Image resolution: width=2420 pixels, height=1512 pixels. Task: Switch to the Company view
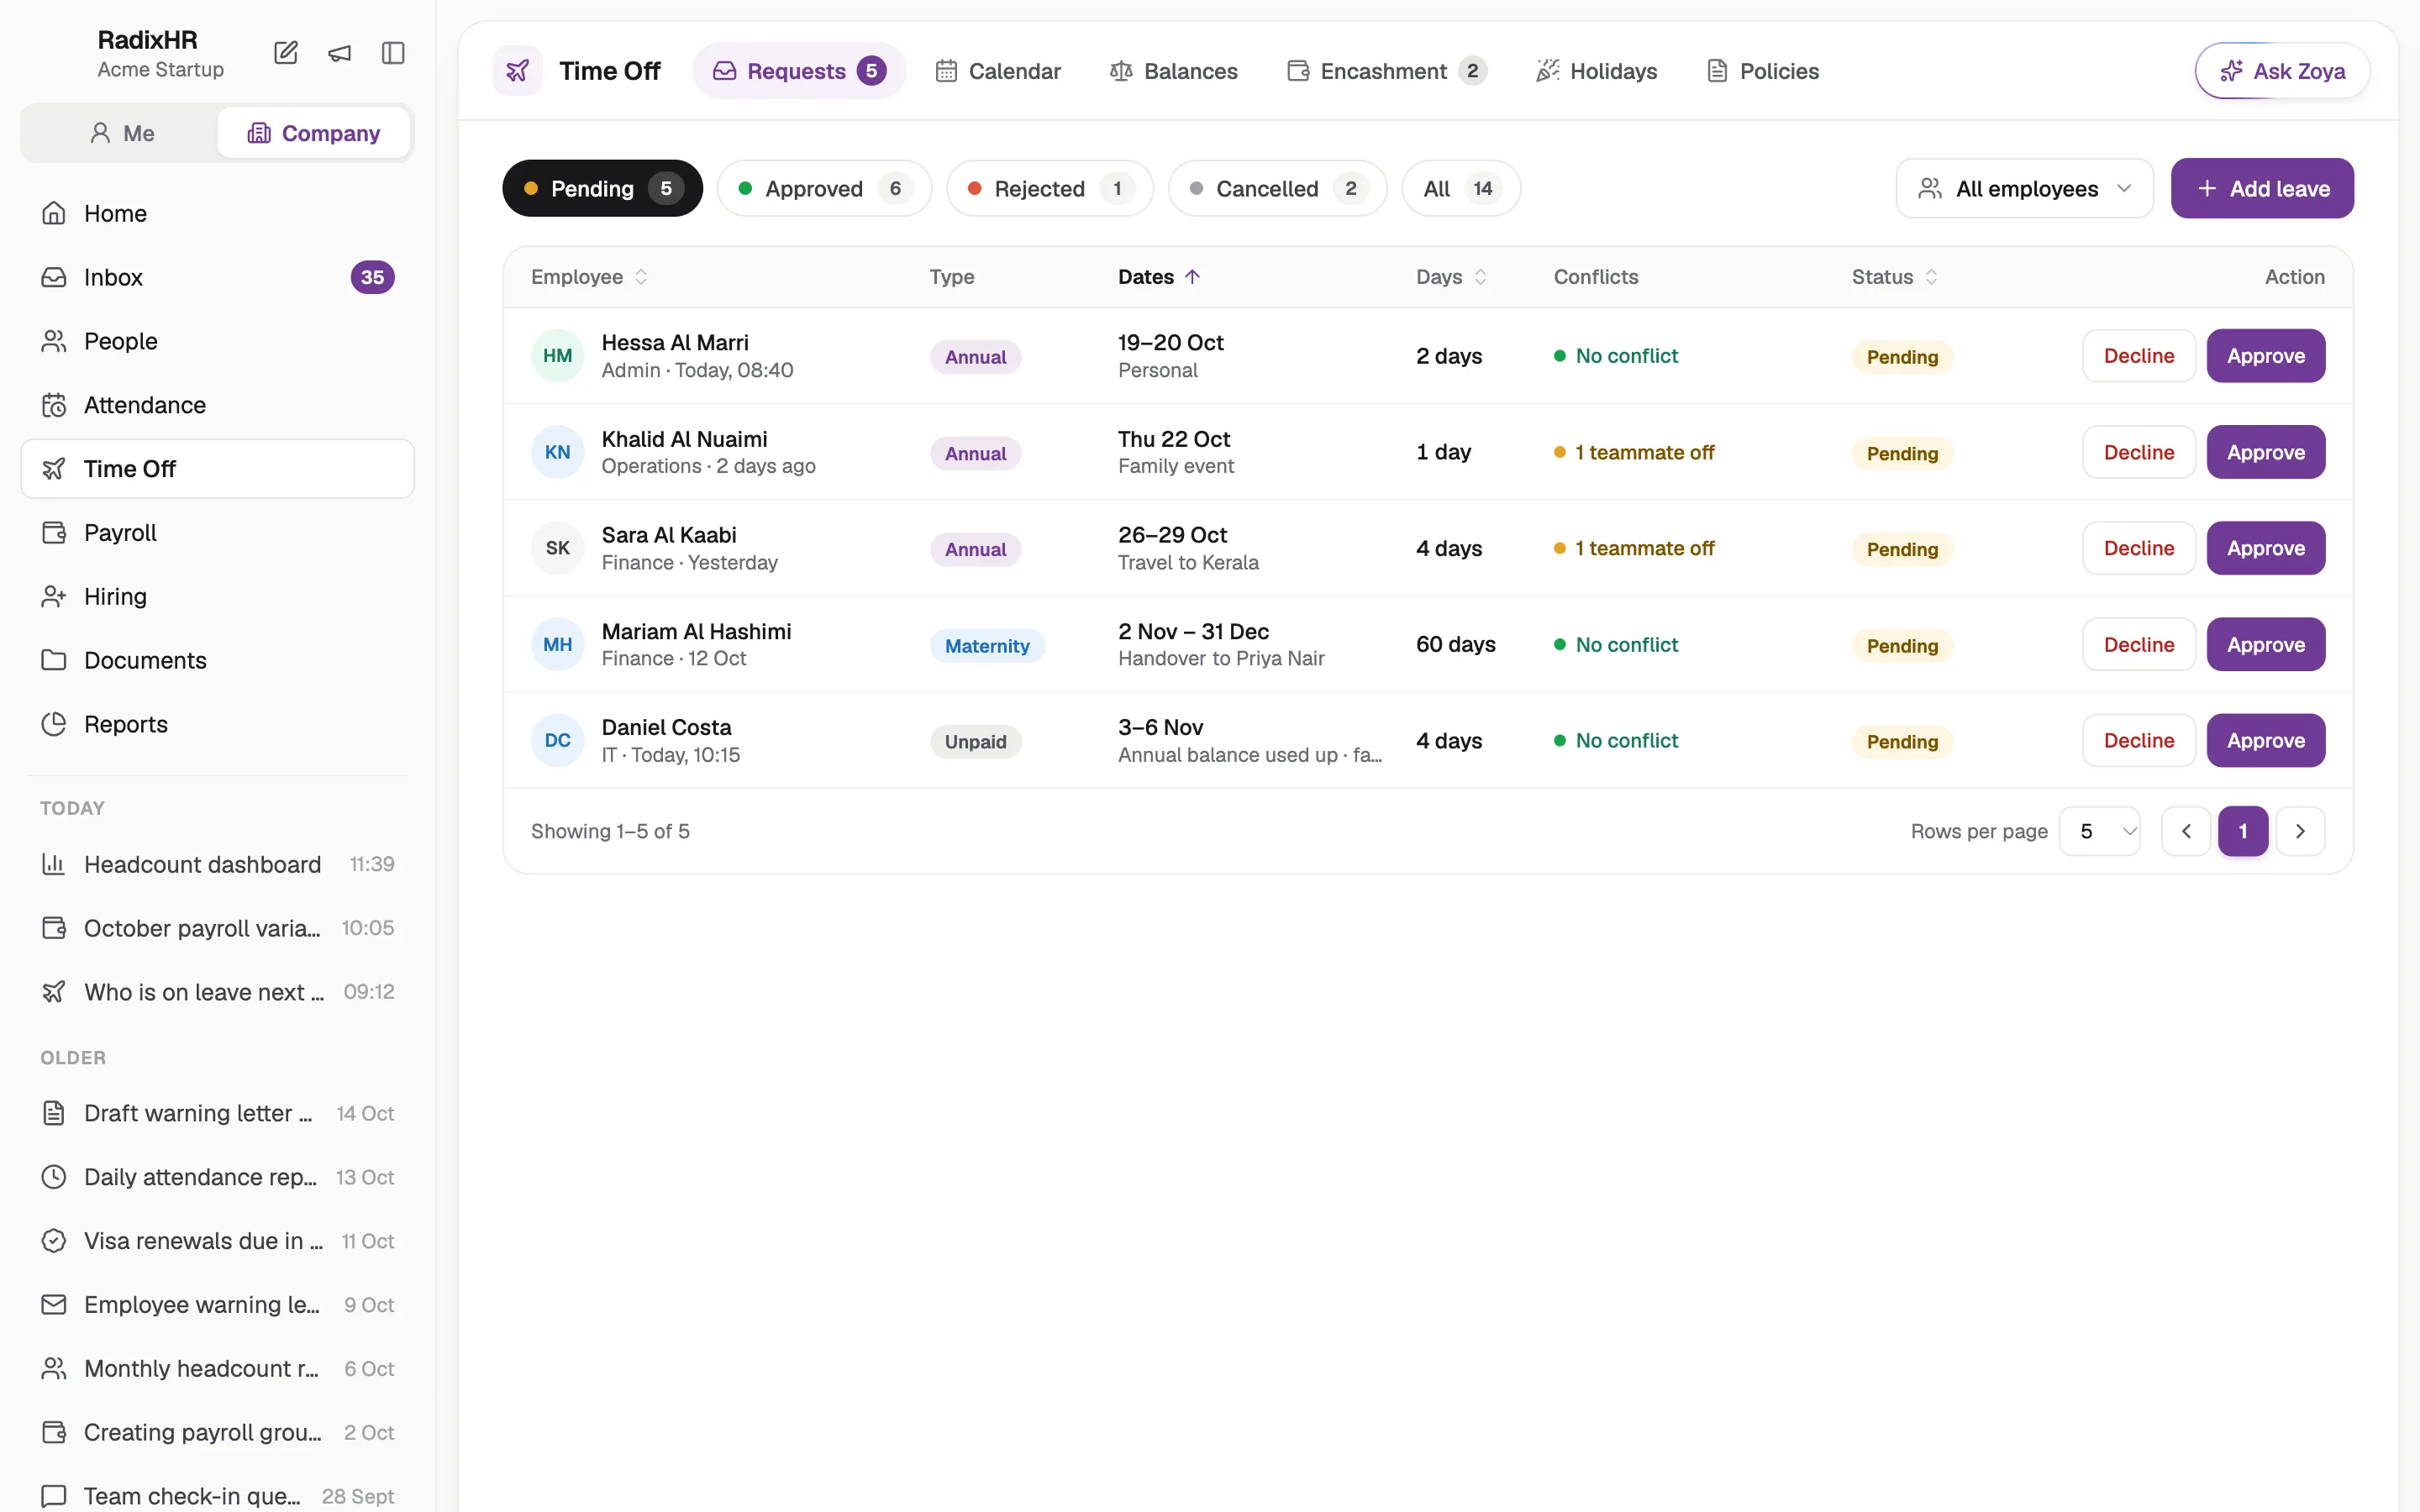point(314,133)
